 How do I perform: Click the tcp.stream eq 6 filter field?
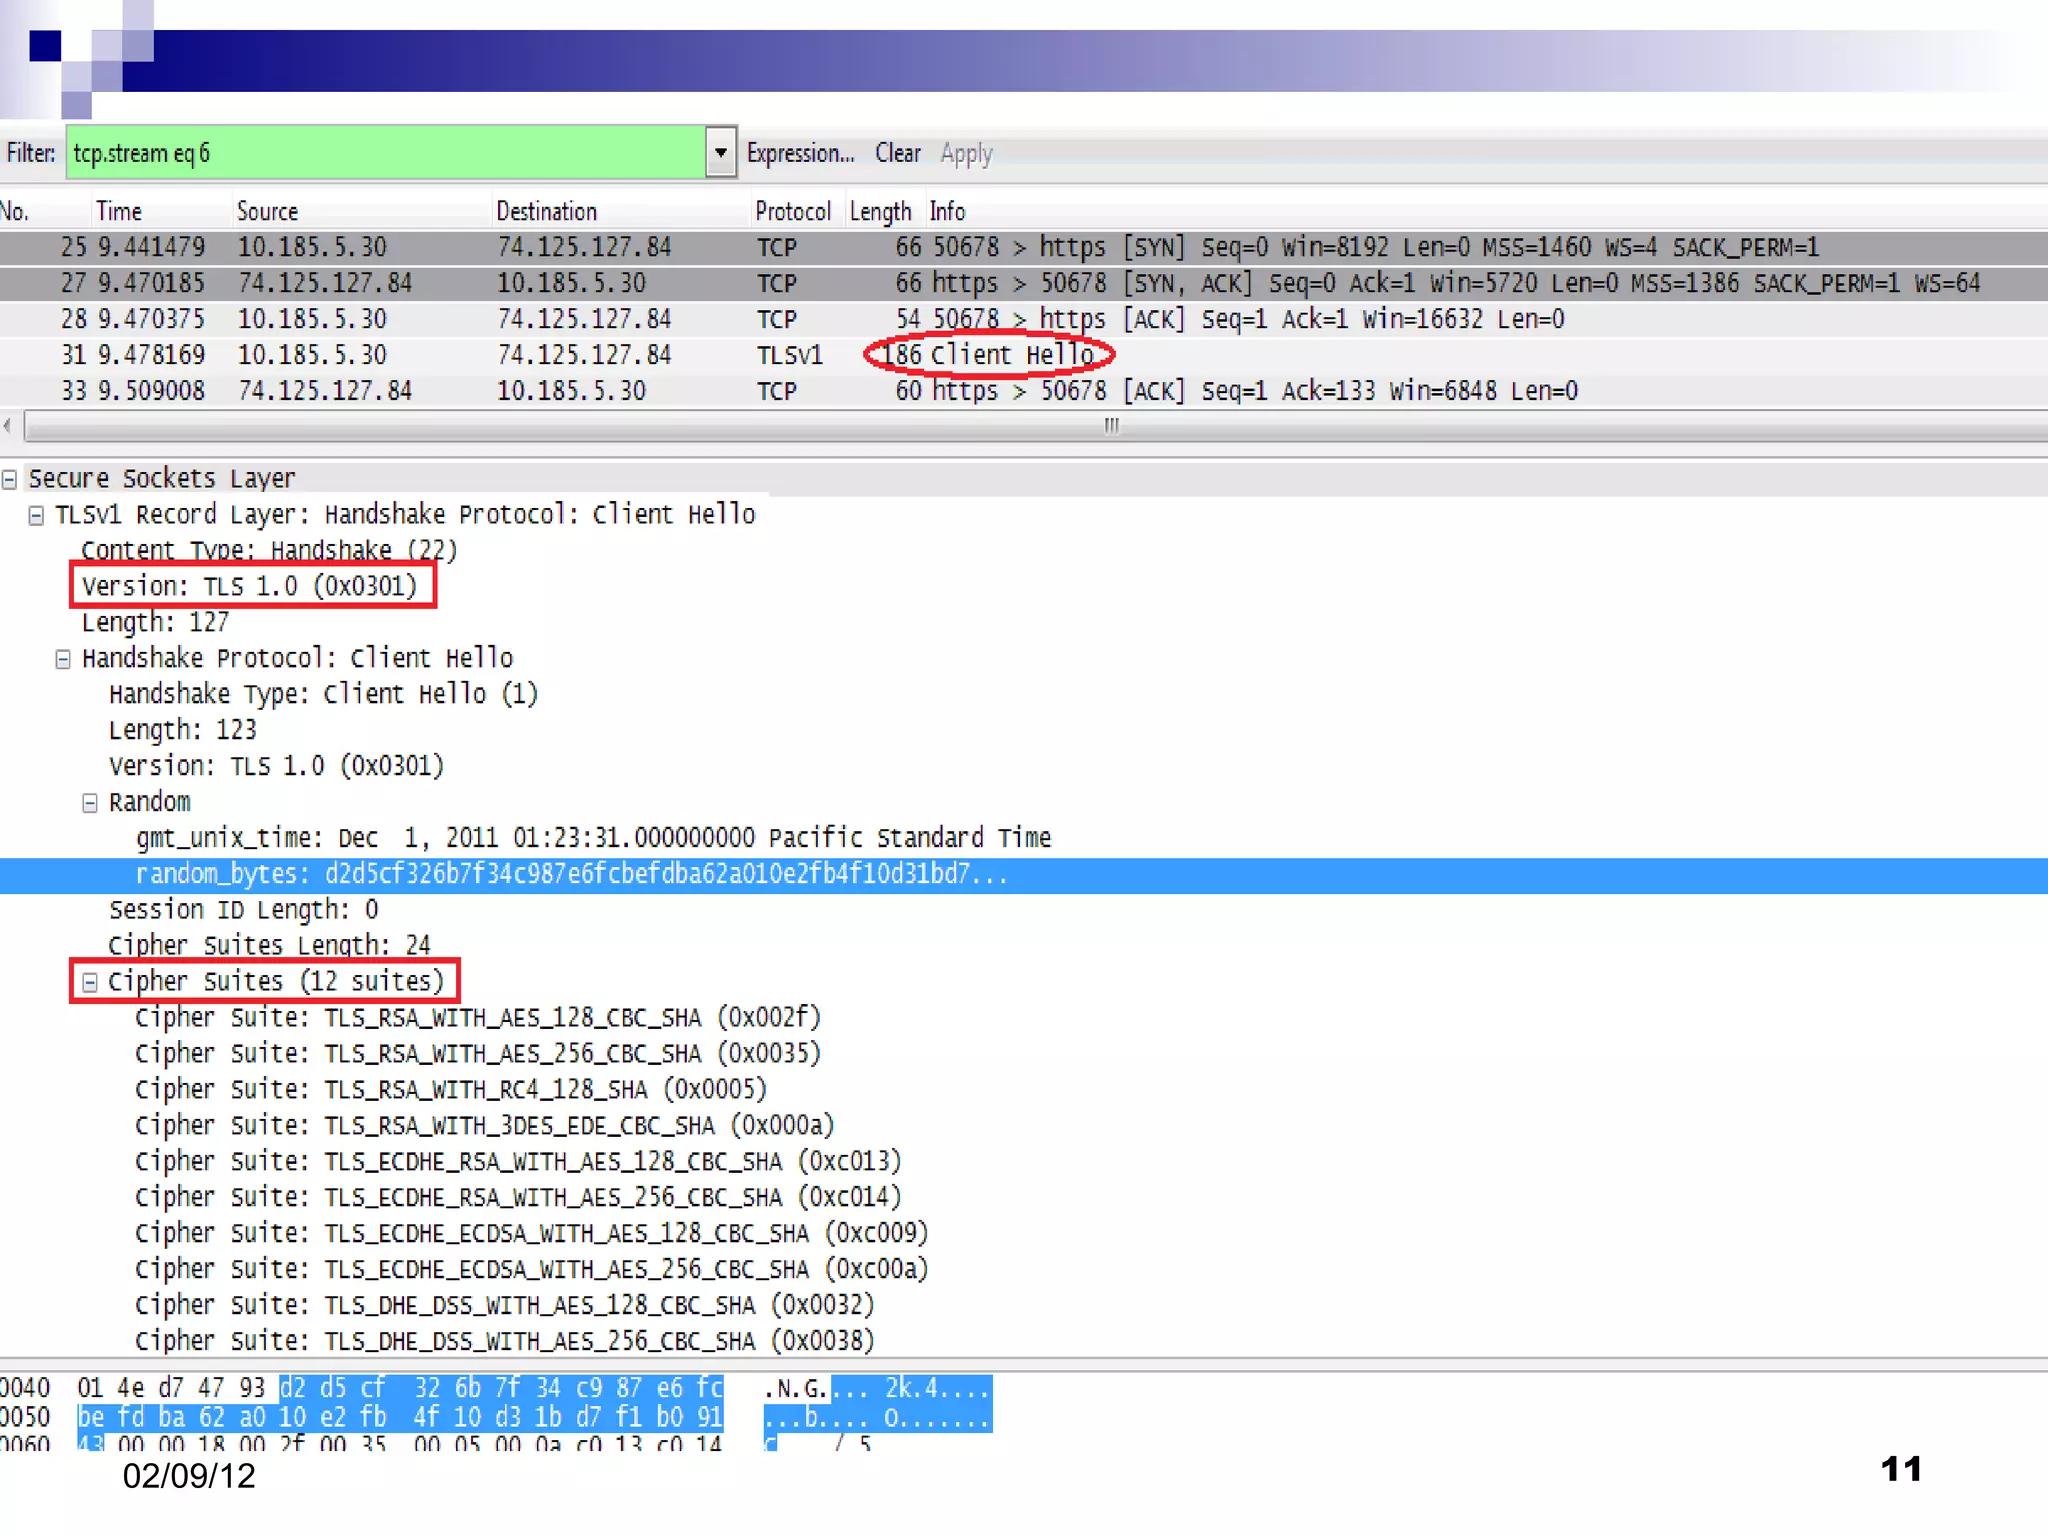[385, 153]
